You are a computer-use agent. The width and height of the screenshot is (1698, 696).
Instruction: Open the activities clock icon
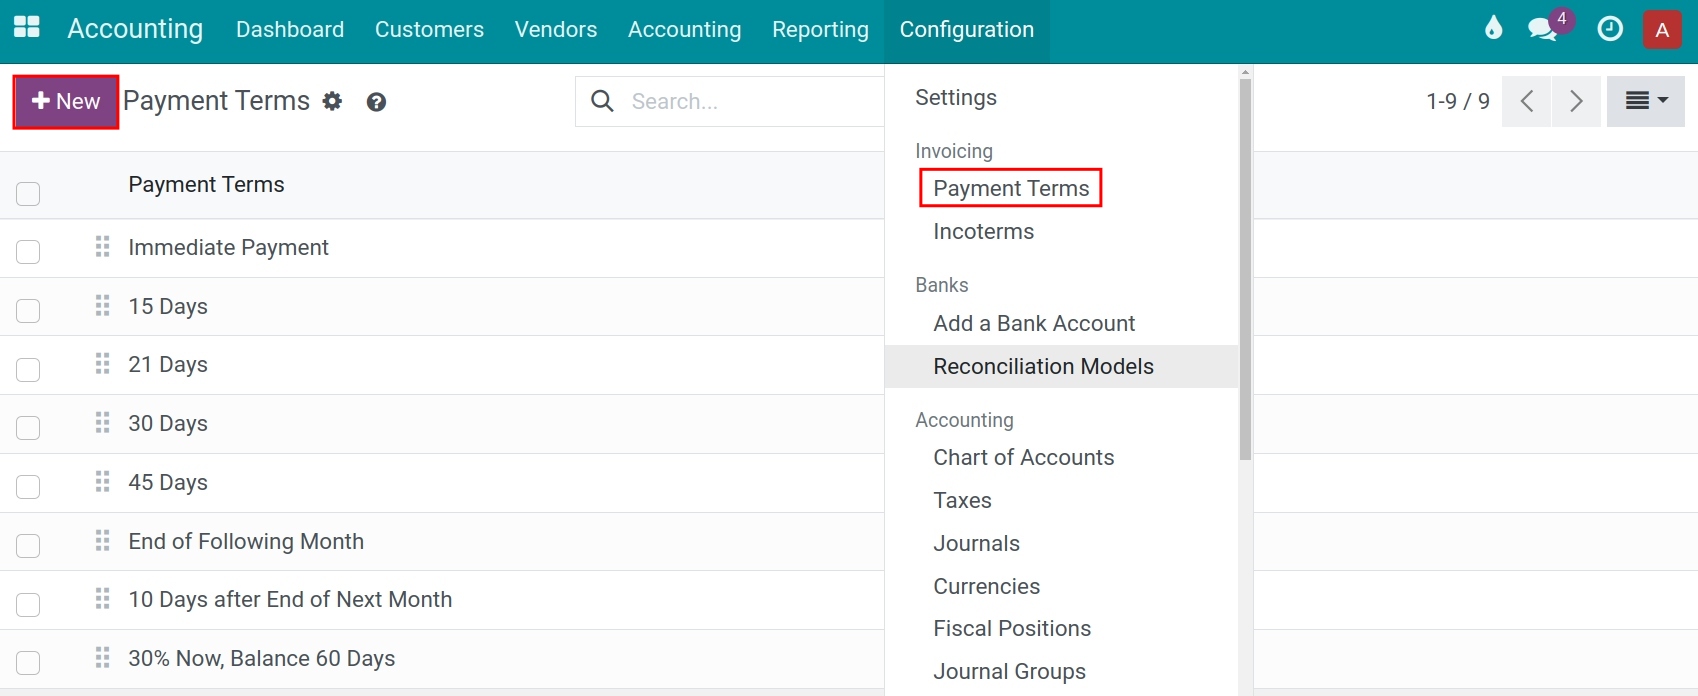click(1610, 29)
